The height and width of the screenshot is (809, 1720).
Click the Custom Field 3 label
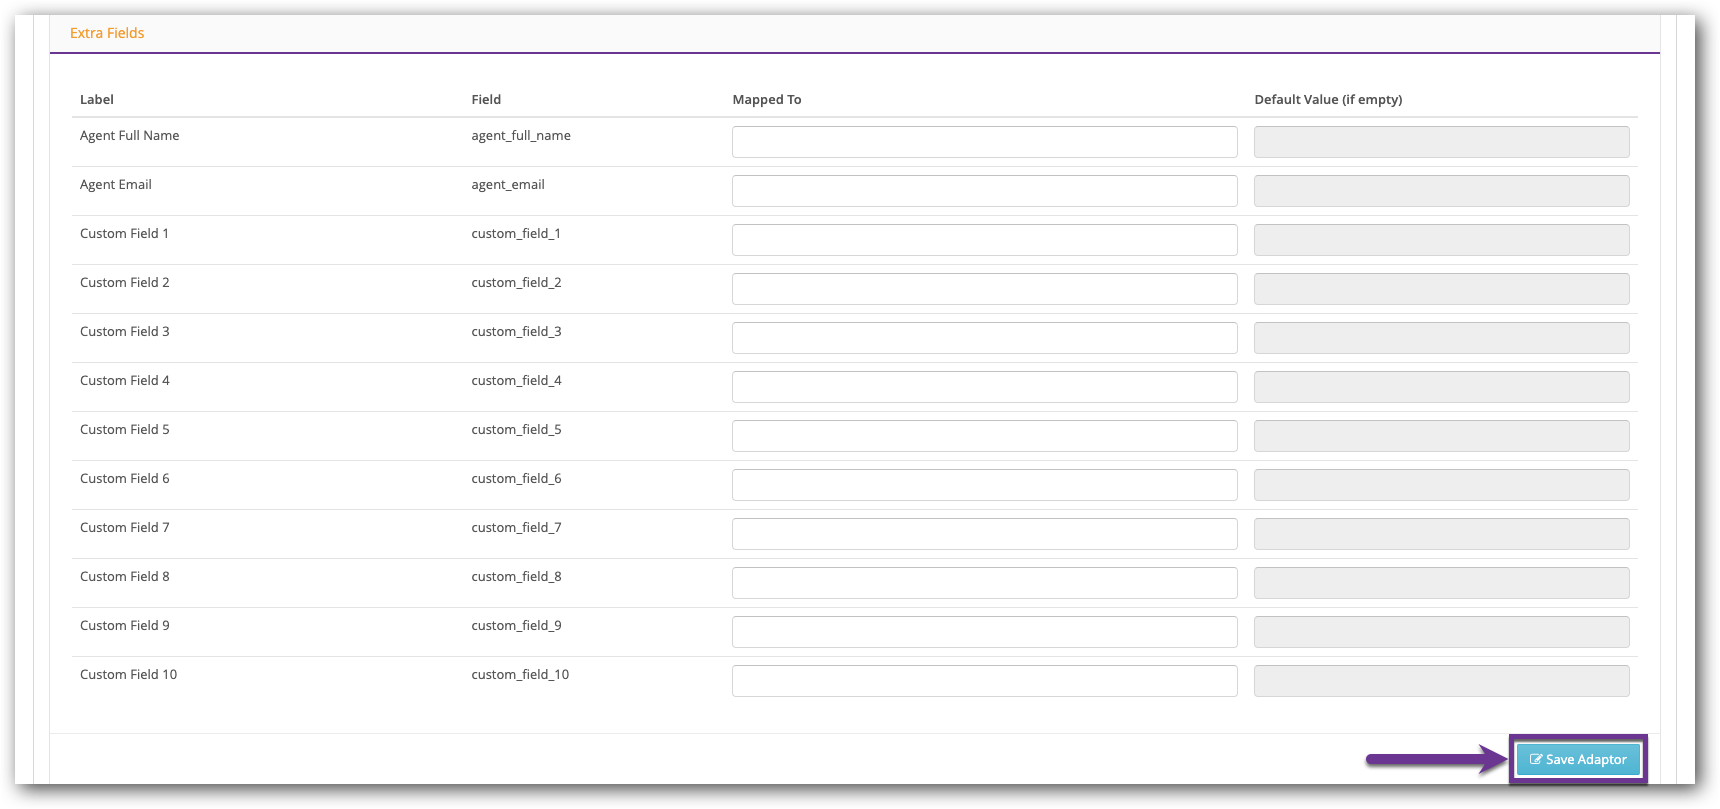click(x=125, y=331)
